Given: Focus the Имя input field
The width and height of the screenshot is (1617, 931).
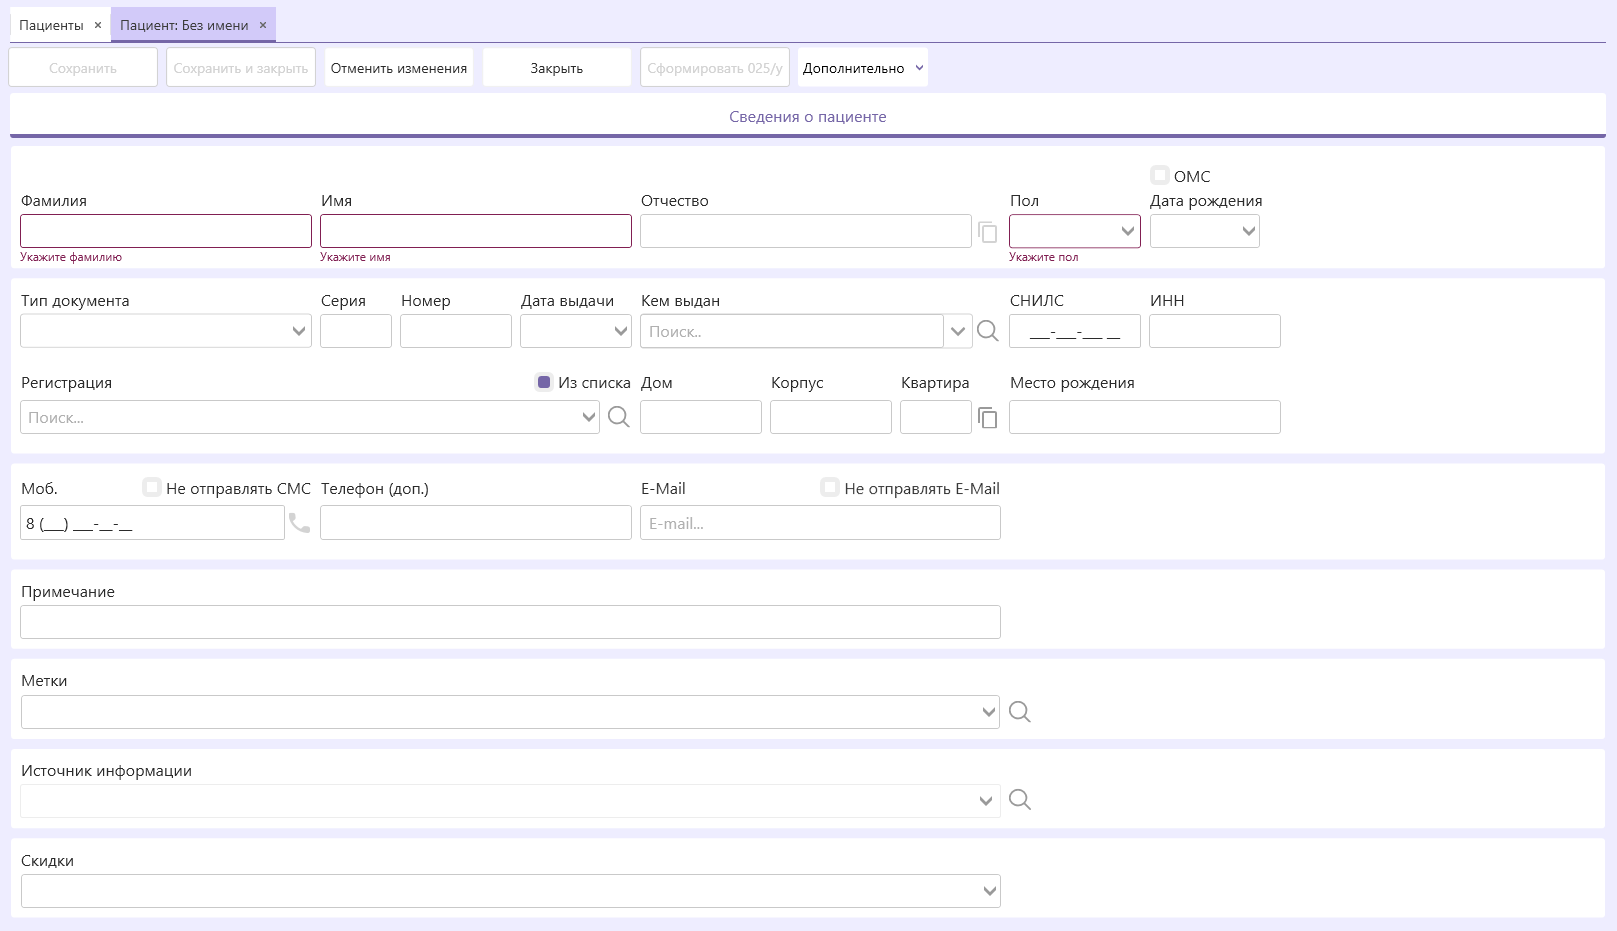Looking at the screenshot, I should pos(476,231).
